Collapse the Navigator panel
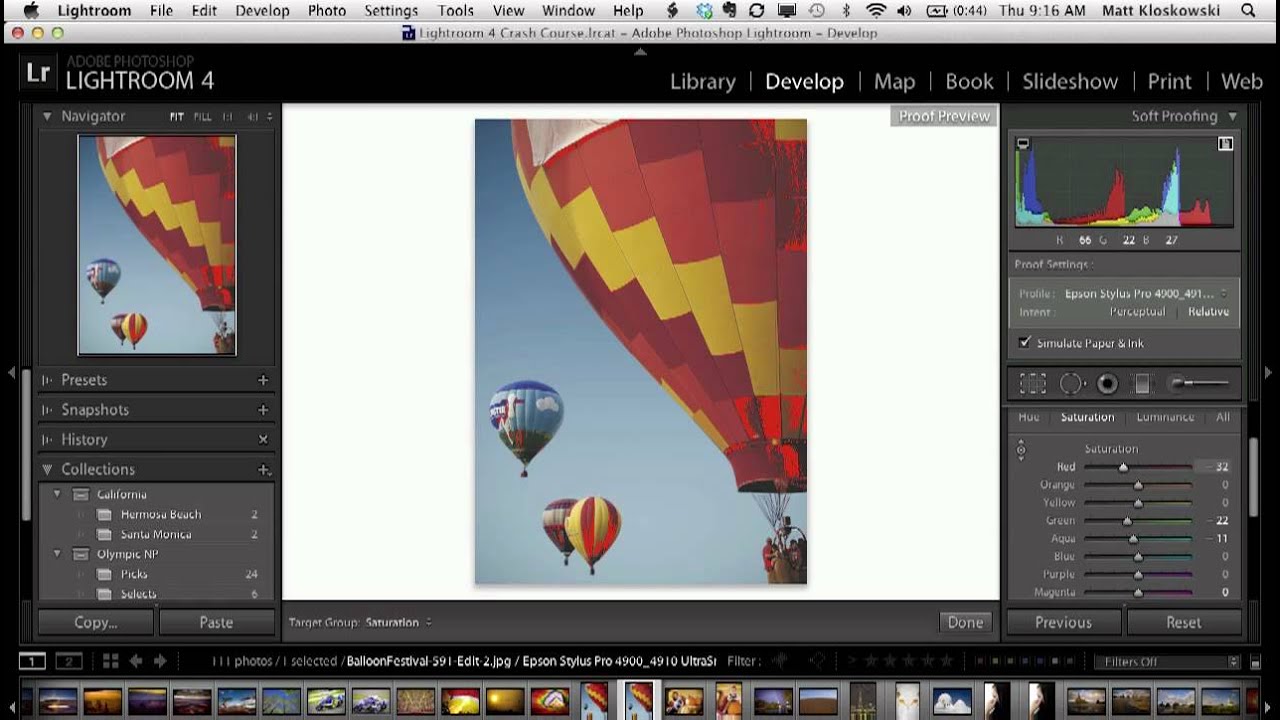Viewport: 1280px width, 720px height. pos(47,116)
